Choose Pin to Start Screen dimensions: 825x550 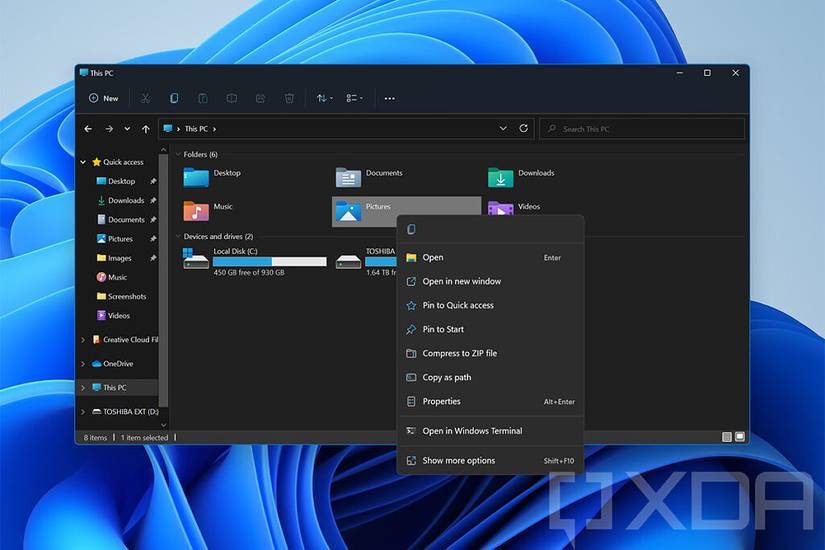click(x=490, y=329)
